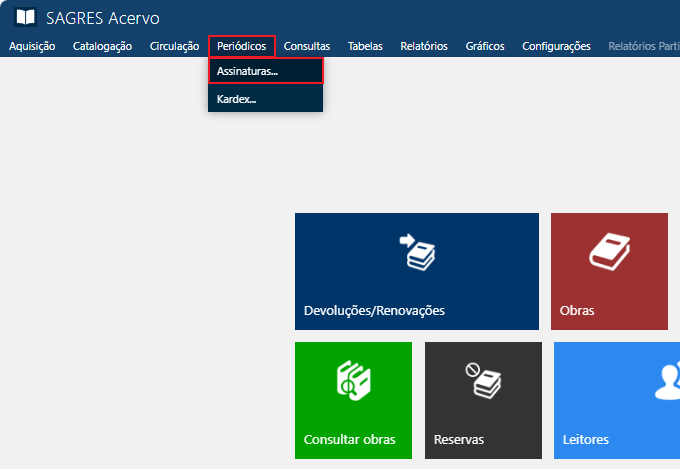Click the Consultar obras tile label
This screenshot has width=680, height=469.
pyautogui.click(x=349, y=439)
